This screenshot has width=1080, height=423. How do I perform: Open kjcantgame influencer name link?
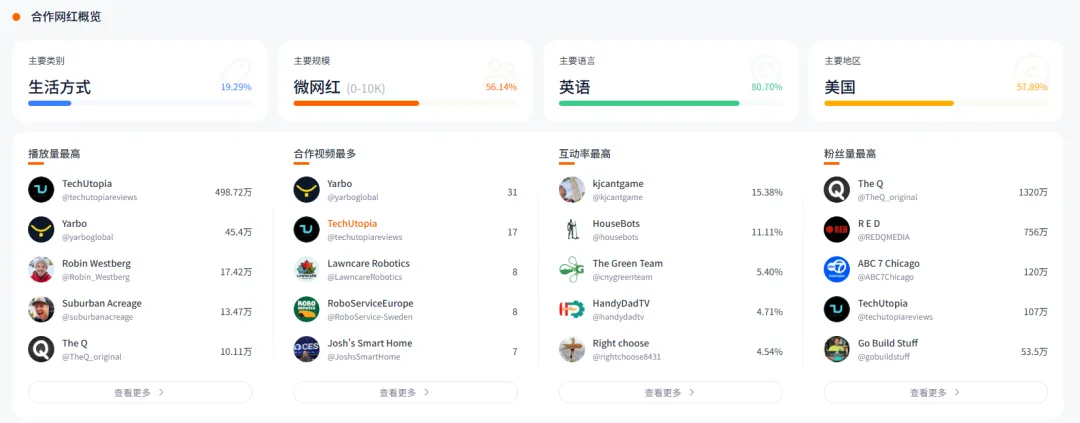click(618, 184)
